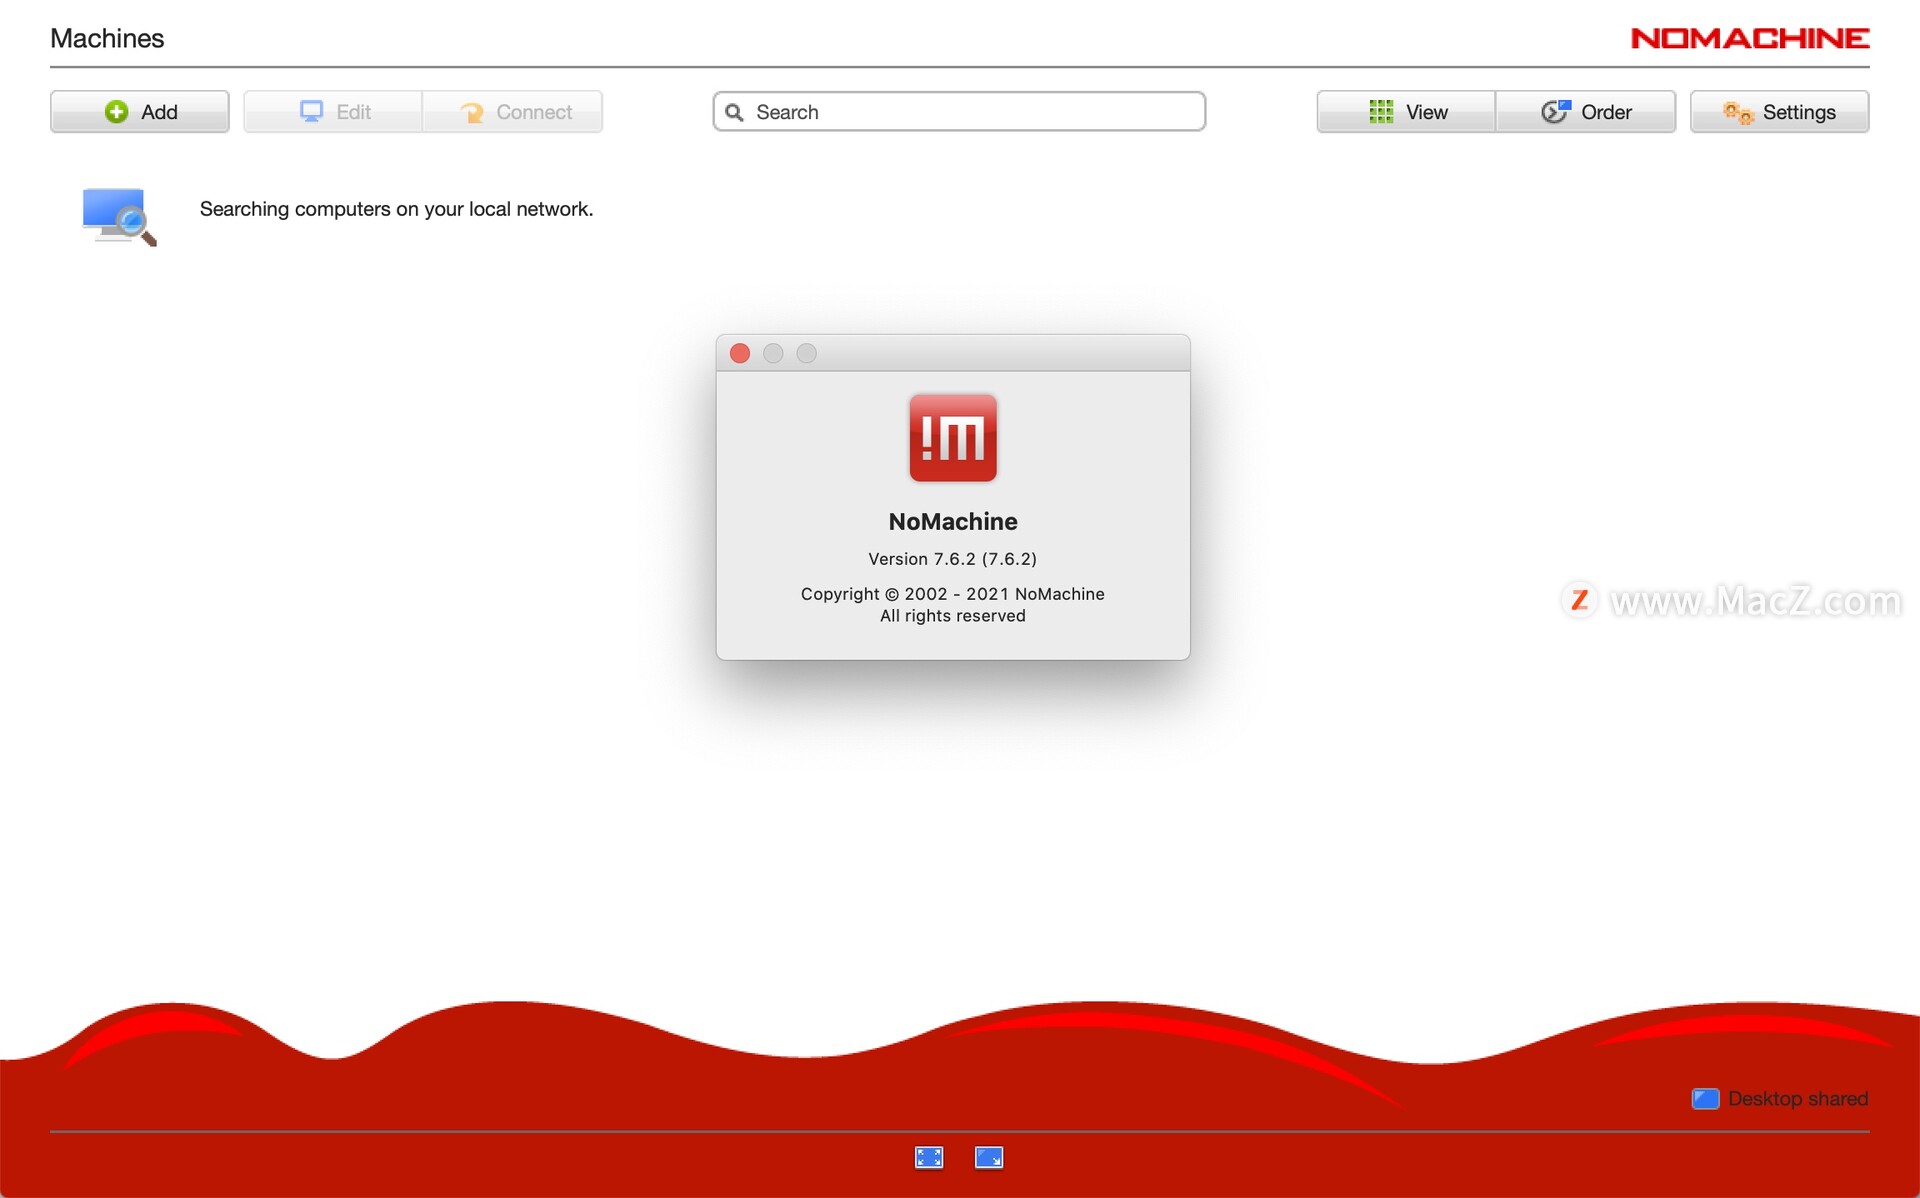Click the Add button
The height and width of the screenshot is (1198, 1920).
pyautogui.click(x=138, y=110)
